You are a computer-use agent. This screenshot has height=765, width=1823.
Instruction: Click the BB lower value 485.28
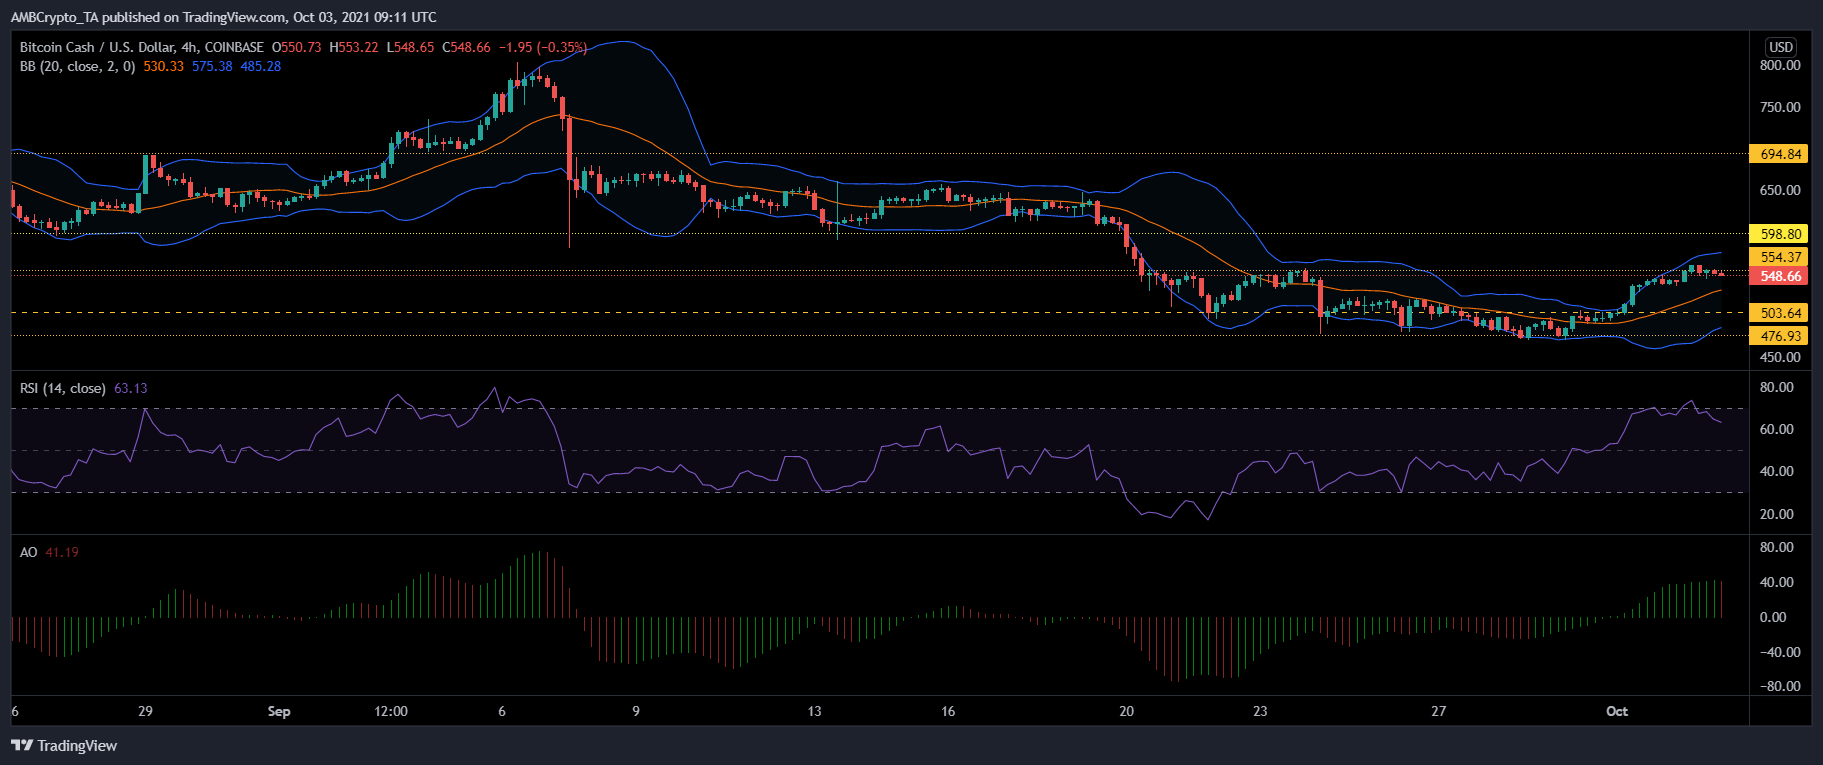(261, 66)
